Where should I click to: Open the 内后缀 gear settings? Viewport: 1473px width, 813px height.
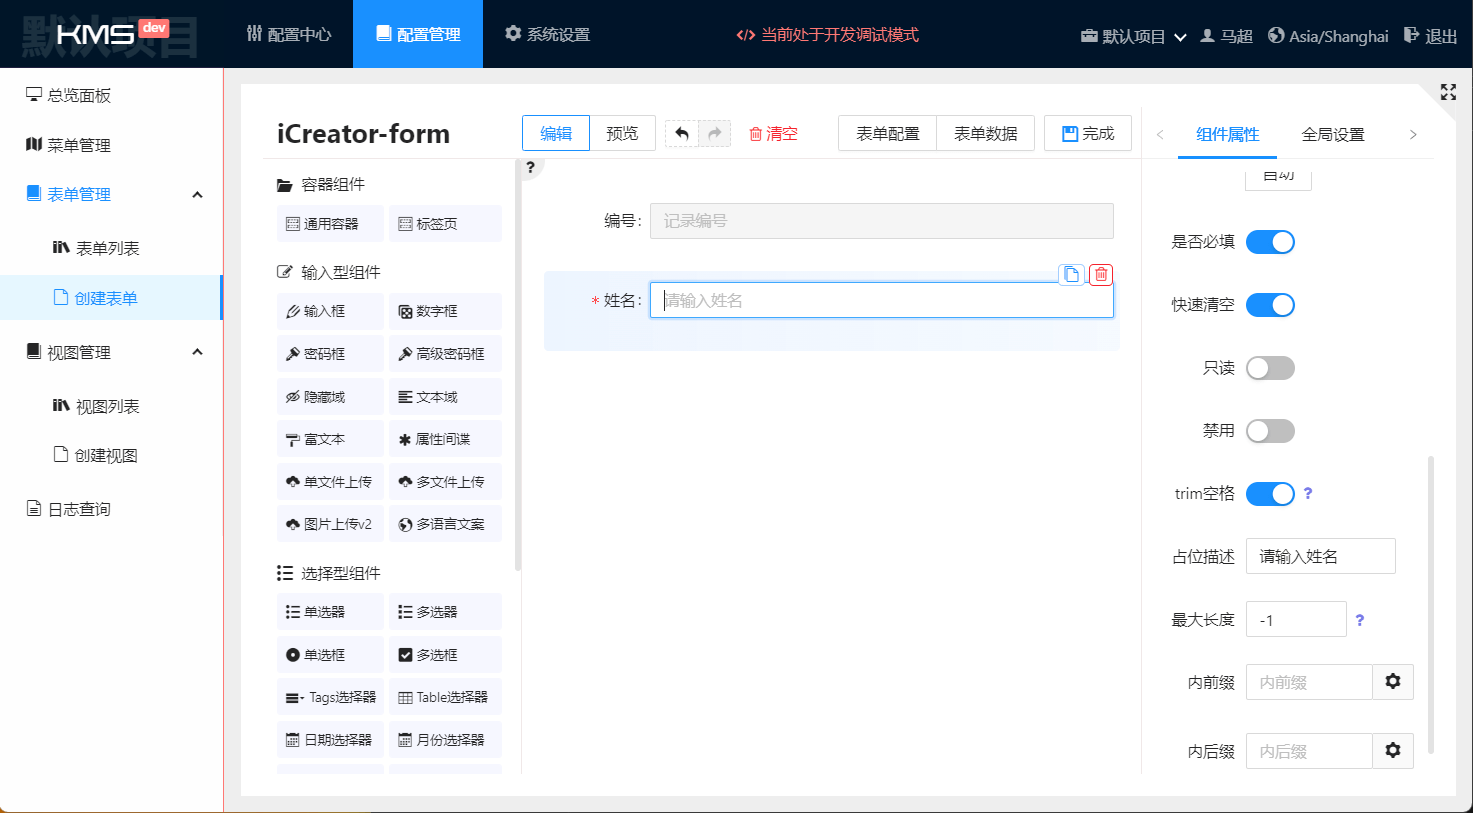tap(1392, 751)
